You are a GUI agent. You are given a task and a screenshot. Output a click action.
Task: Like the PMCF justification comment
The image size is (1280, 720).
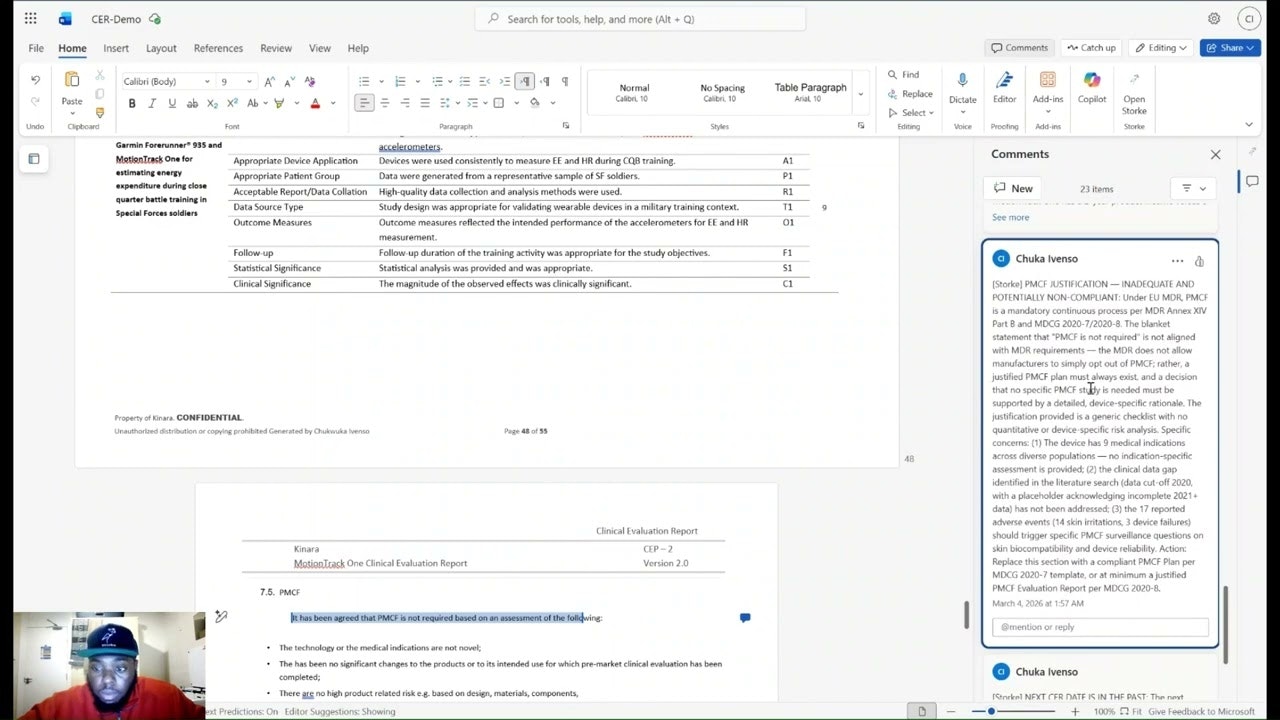1199,261
